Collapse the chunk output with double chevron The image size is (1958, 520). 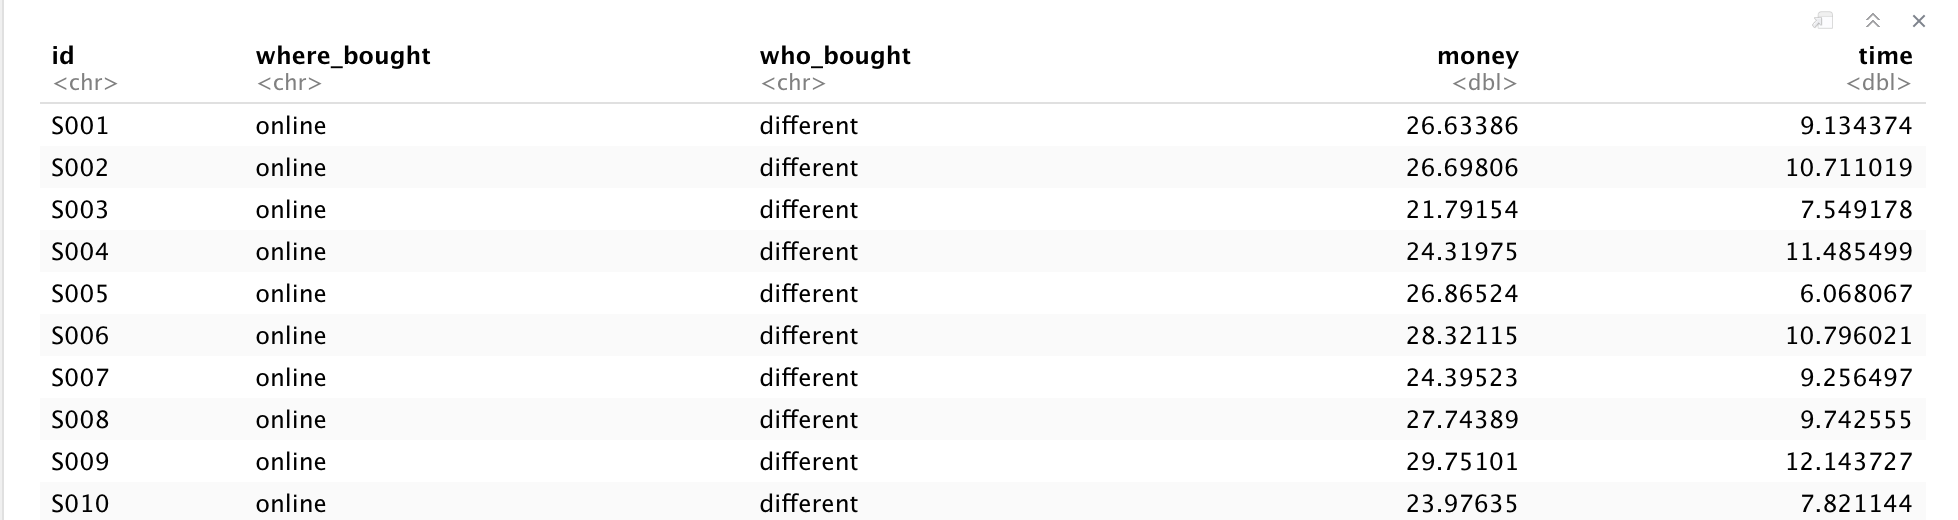point(1873,21)
